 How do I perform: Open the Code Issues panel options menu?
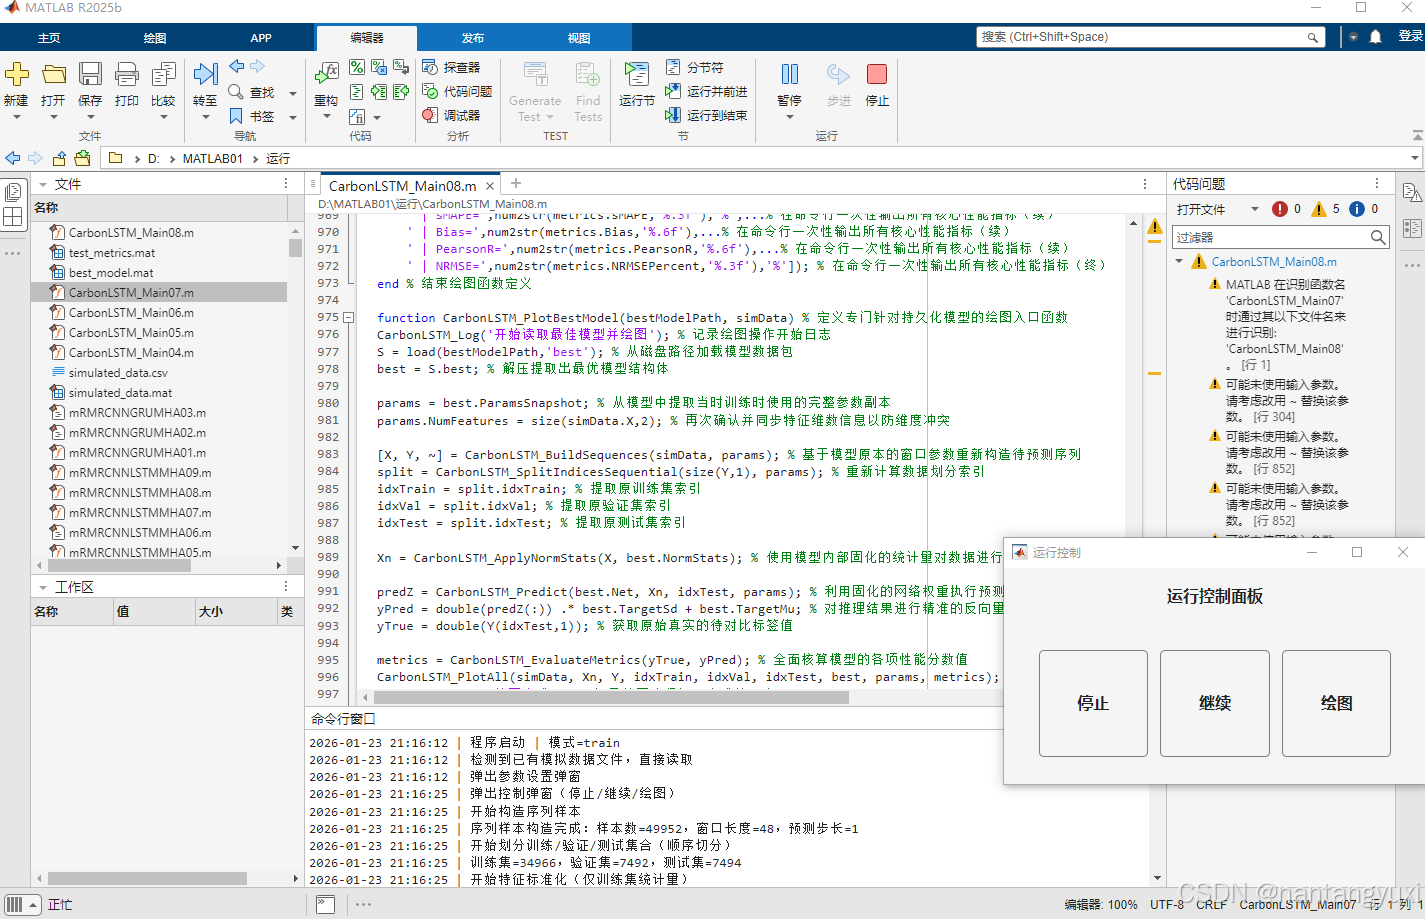coord(1377,184)
